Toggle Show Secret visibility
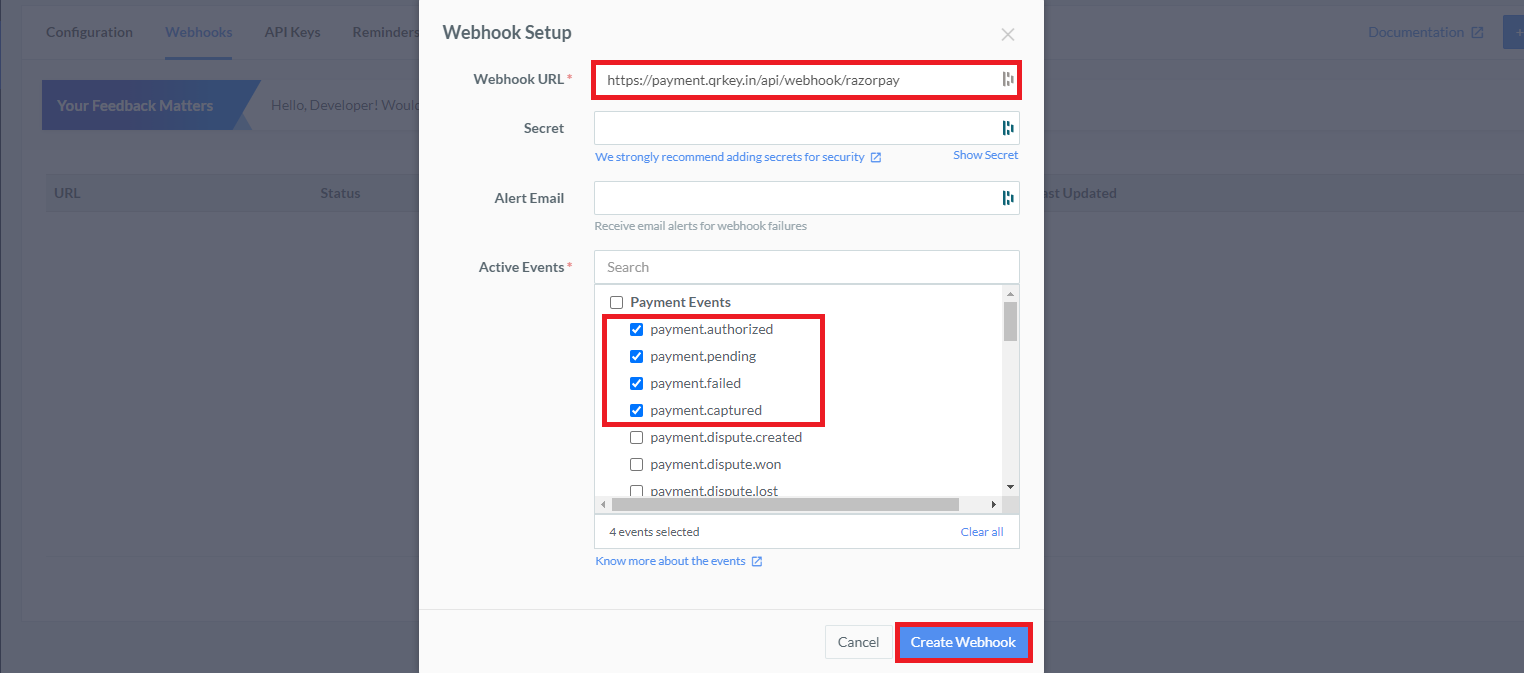 [x=985, y=154]
